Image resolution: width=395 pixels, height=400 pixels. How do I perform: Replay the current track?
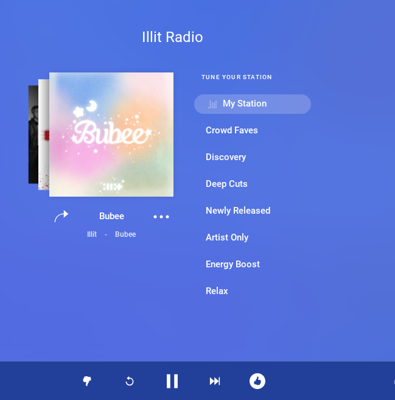[130, 381]
